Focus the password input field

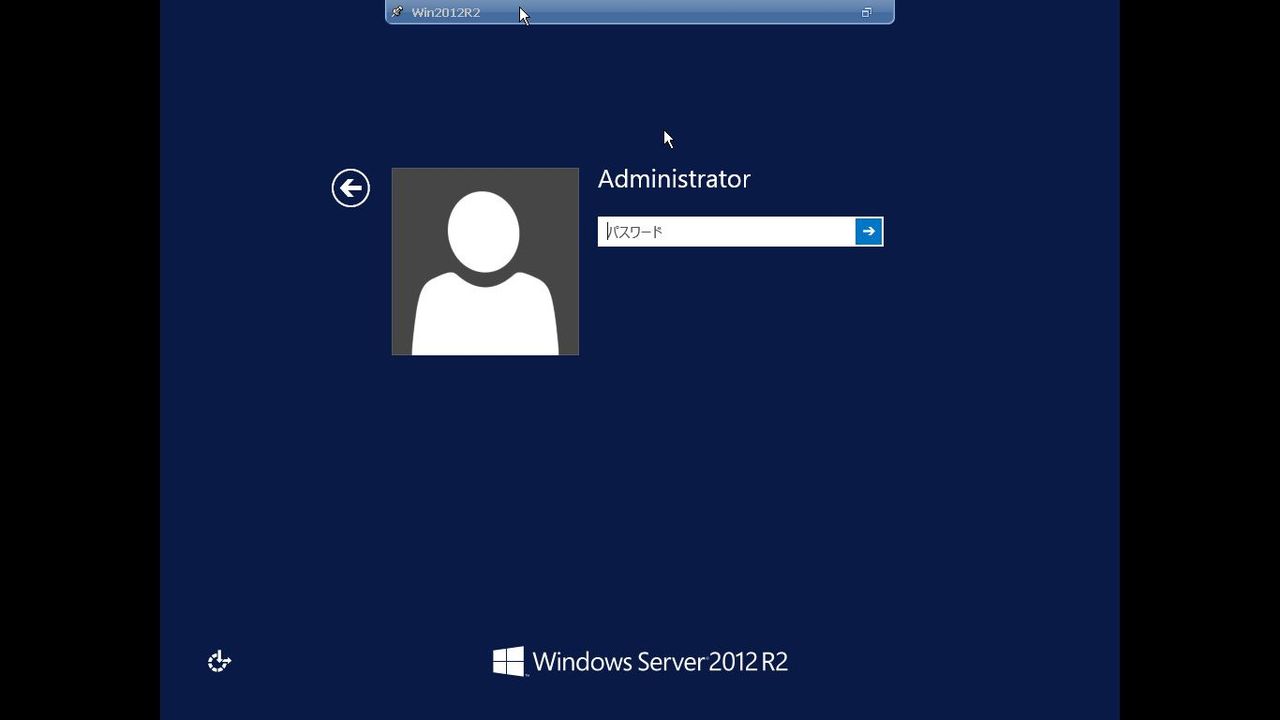(727, 232)
